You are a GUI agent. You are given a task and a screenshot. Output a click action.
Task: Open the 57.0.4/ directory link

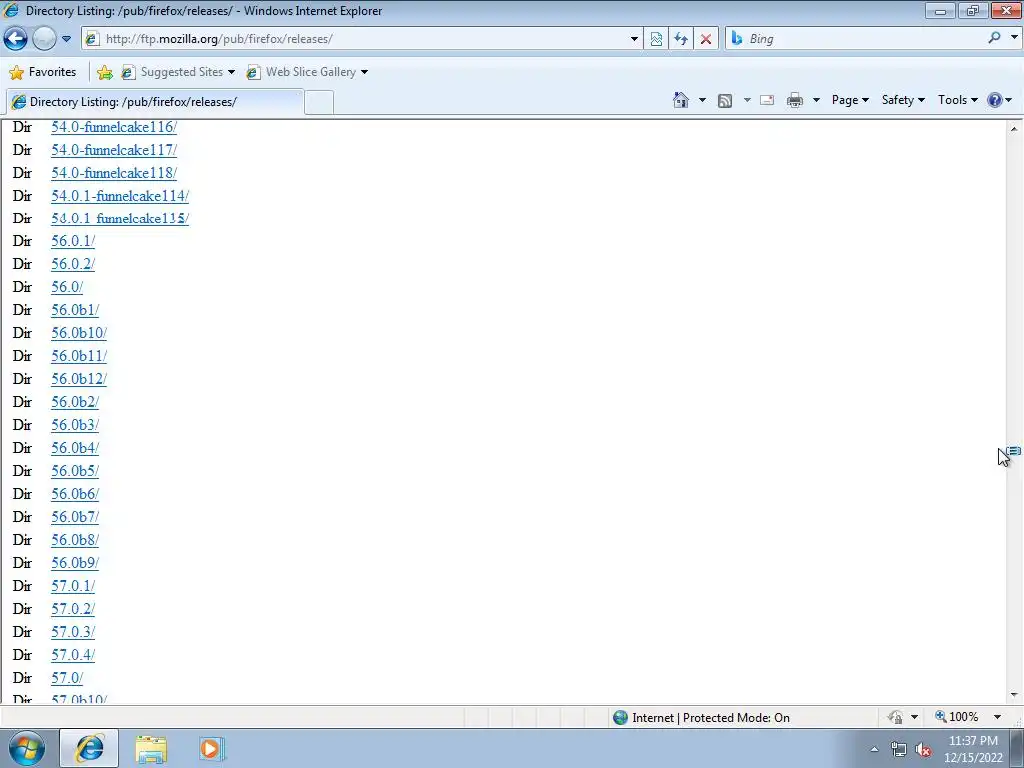coord(73,654)
